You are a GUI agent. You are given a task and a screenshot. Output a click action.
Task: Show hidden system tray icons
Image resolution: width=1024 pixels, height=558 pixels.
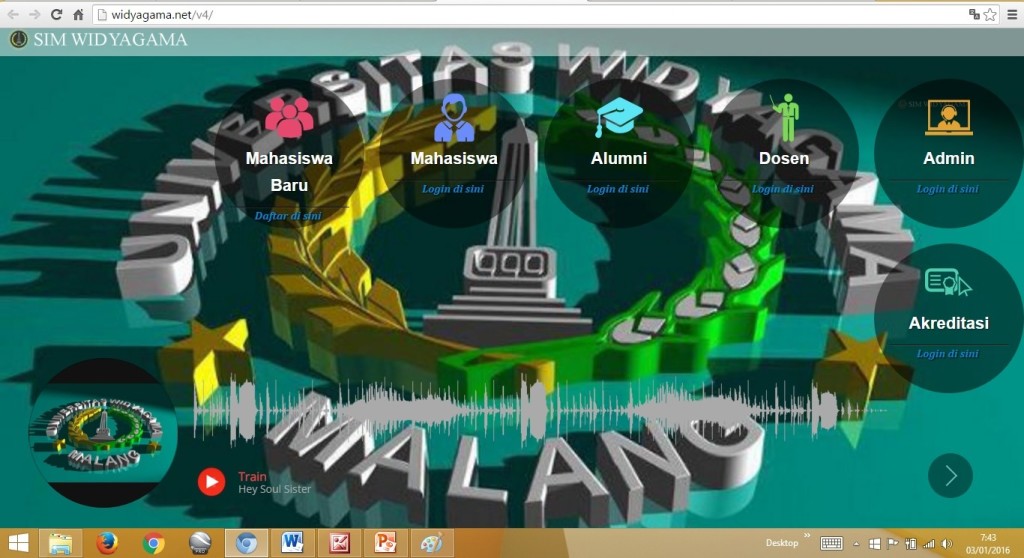coord(856,544)
